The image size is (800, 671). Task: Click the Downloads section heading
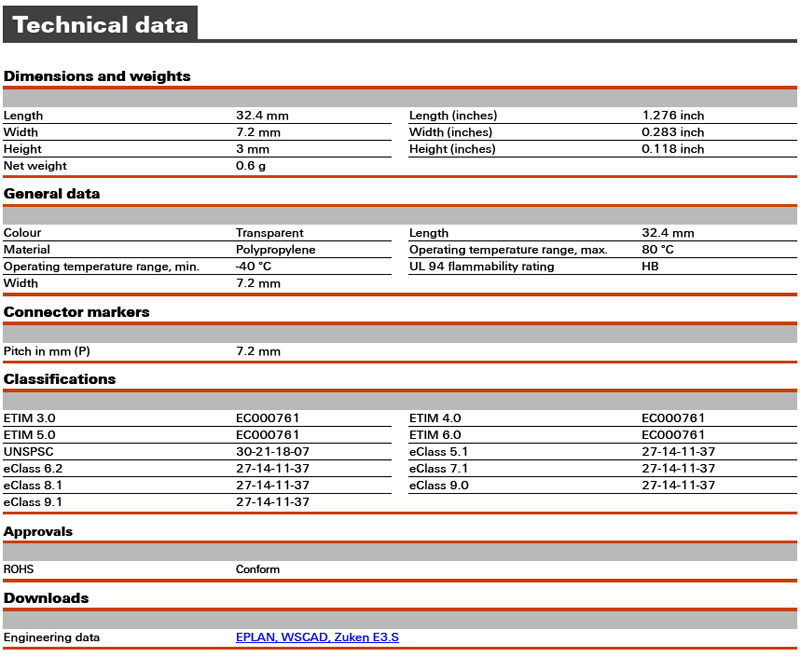[46, 598]
